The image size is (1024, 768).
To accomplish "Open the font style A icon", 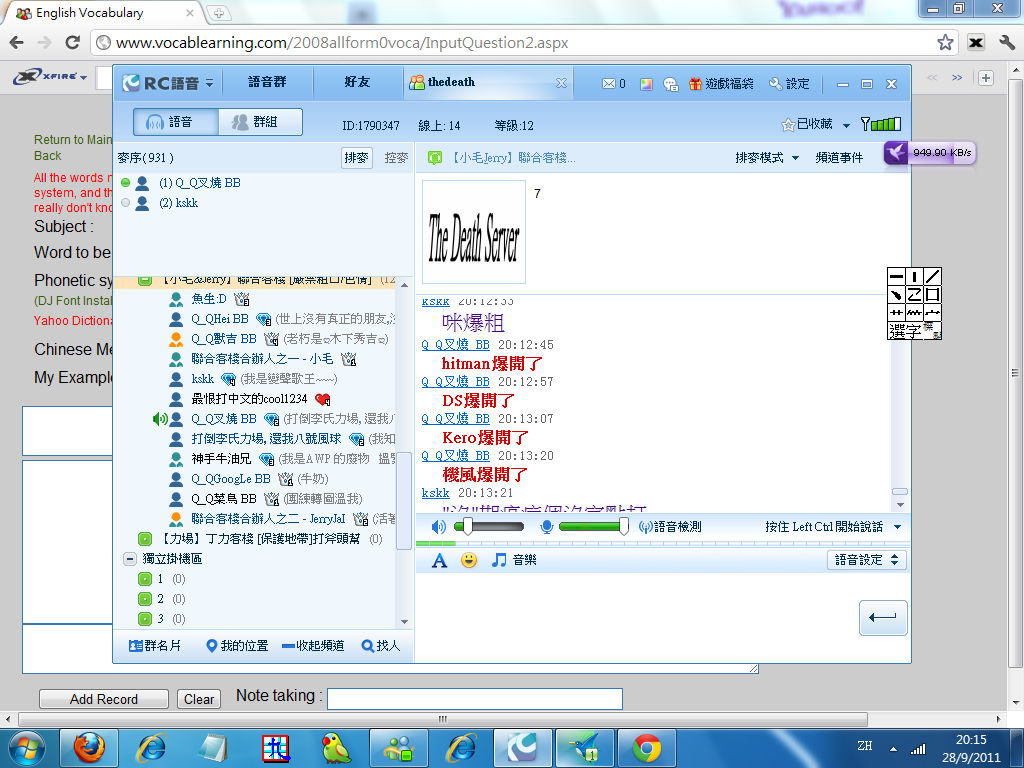I will tap(440, 560).
